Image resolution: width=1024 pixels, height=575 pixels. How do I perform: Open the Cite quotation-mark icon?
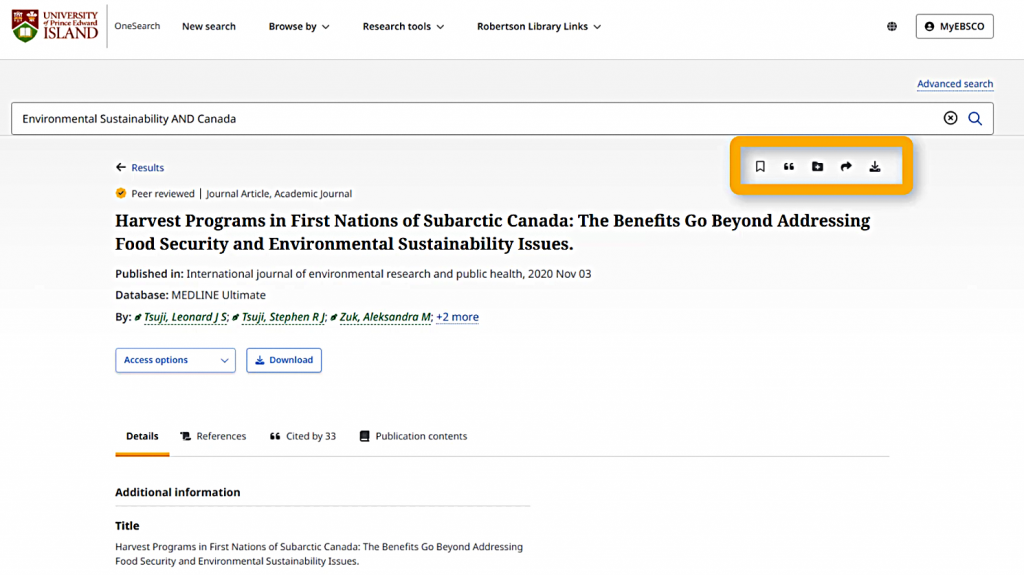coord(789,167)
